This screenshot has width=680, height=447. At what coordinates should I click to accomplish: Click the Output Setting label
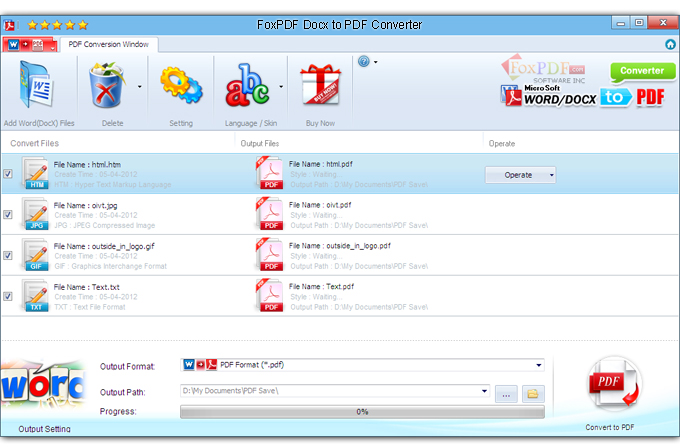pos(44,429)
